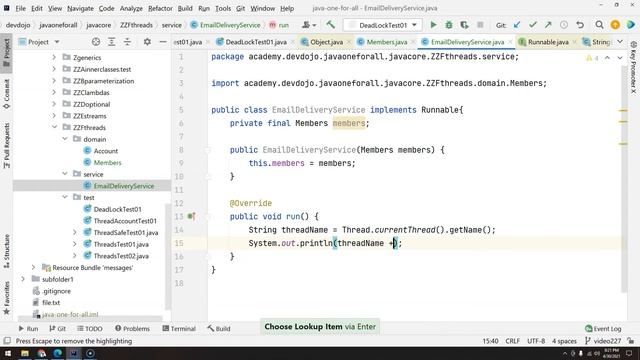Image resolution: width=640 pixels, height=360 pixels.
Task: Click the UTF-8 encoding indicator
Action: [x=536, y=341]
